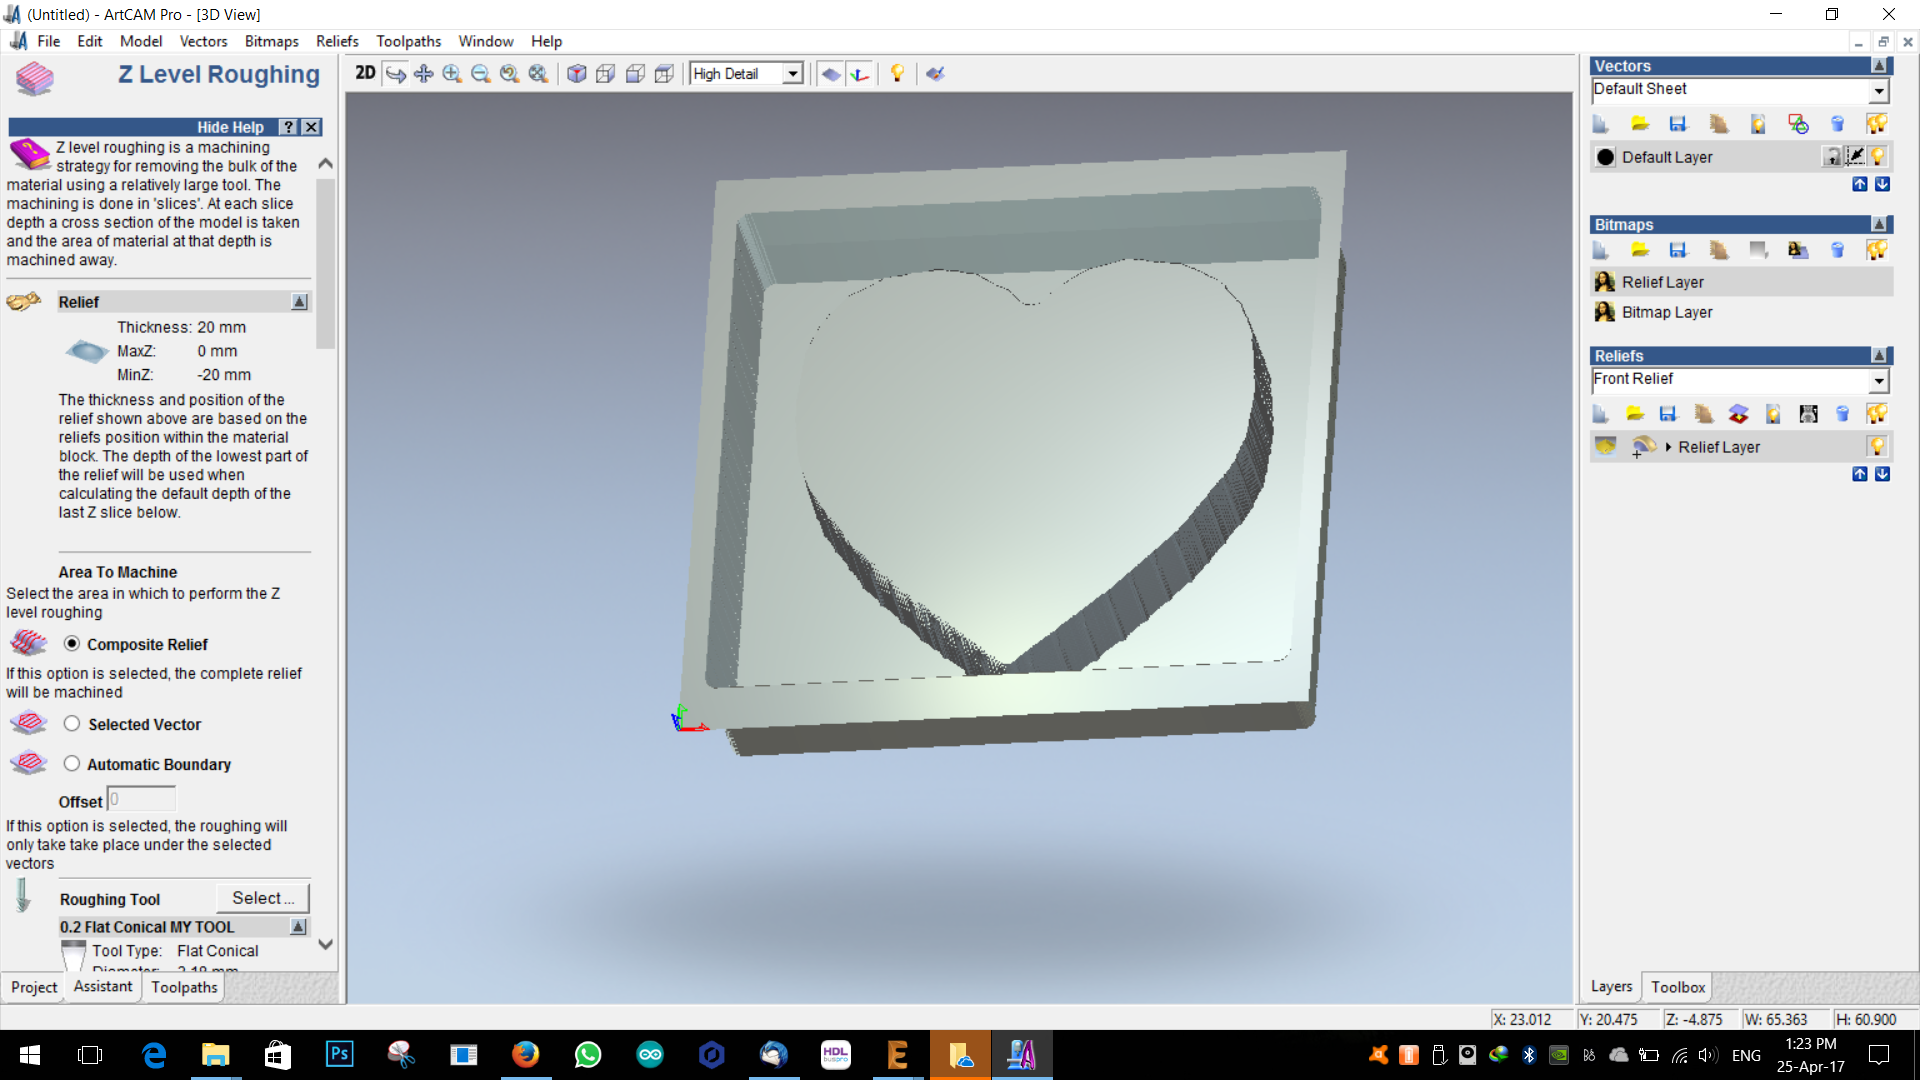Open the Toolpaths menu
This screenshot has height=1080, width=1920.
tap(408, 41)
